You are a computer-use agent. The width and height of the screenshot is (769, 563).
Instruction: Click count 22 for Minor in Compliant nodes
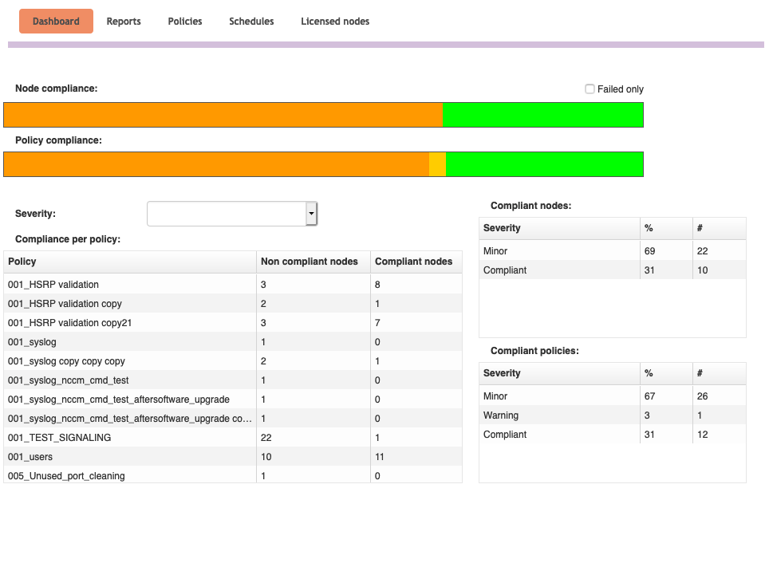[x=702, y=251]
